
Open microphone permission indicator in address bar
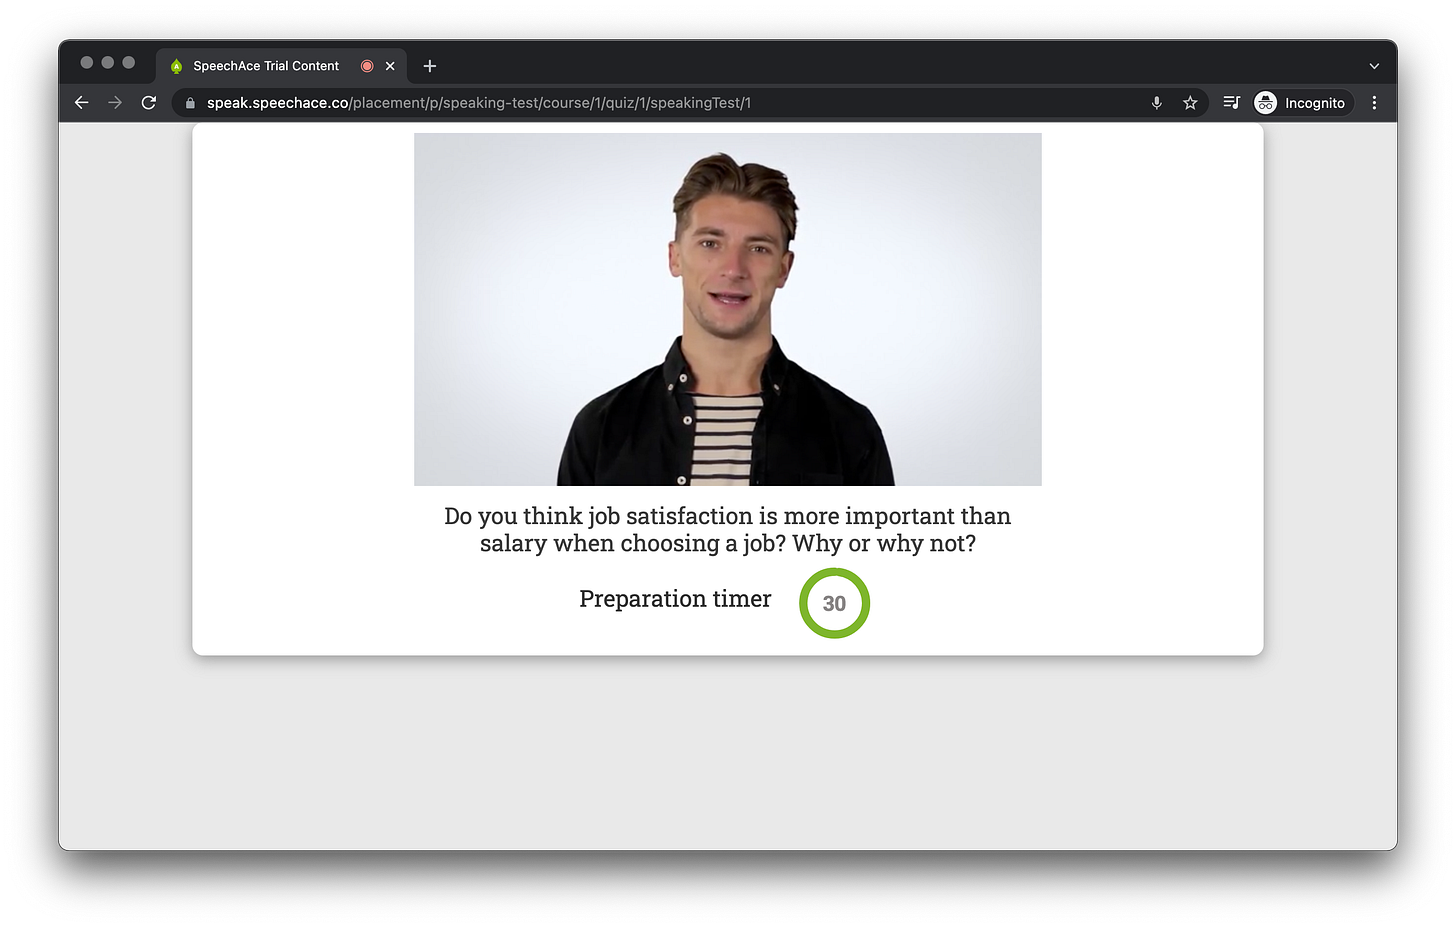coord(1157,103)
